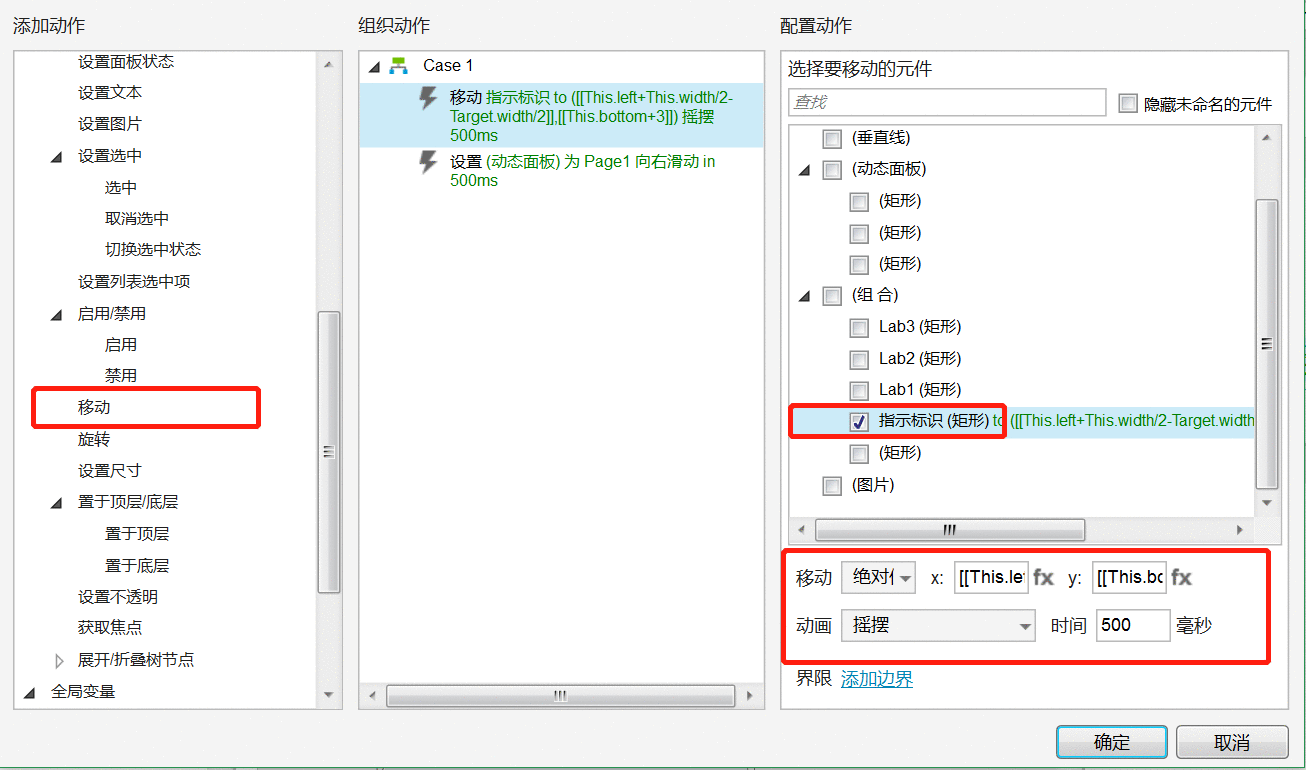Check the (动态面板) widget checkbox
This screenshot has height=770, width=1306.
[832, 170]
